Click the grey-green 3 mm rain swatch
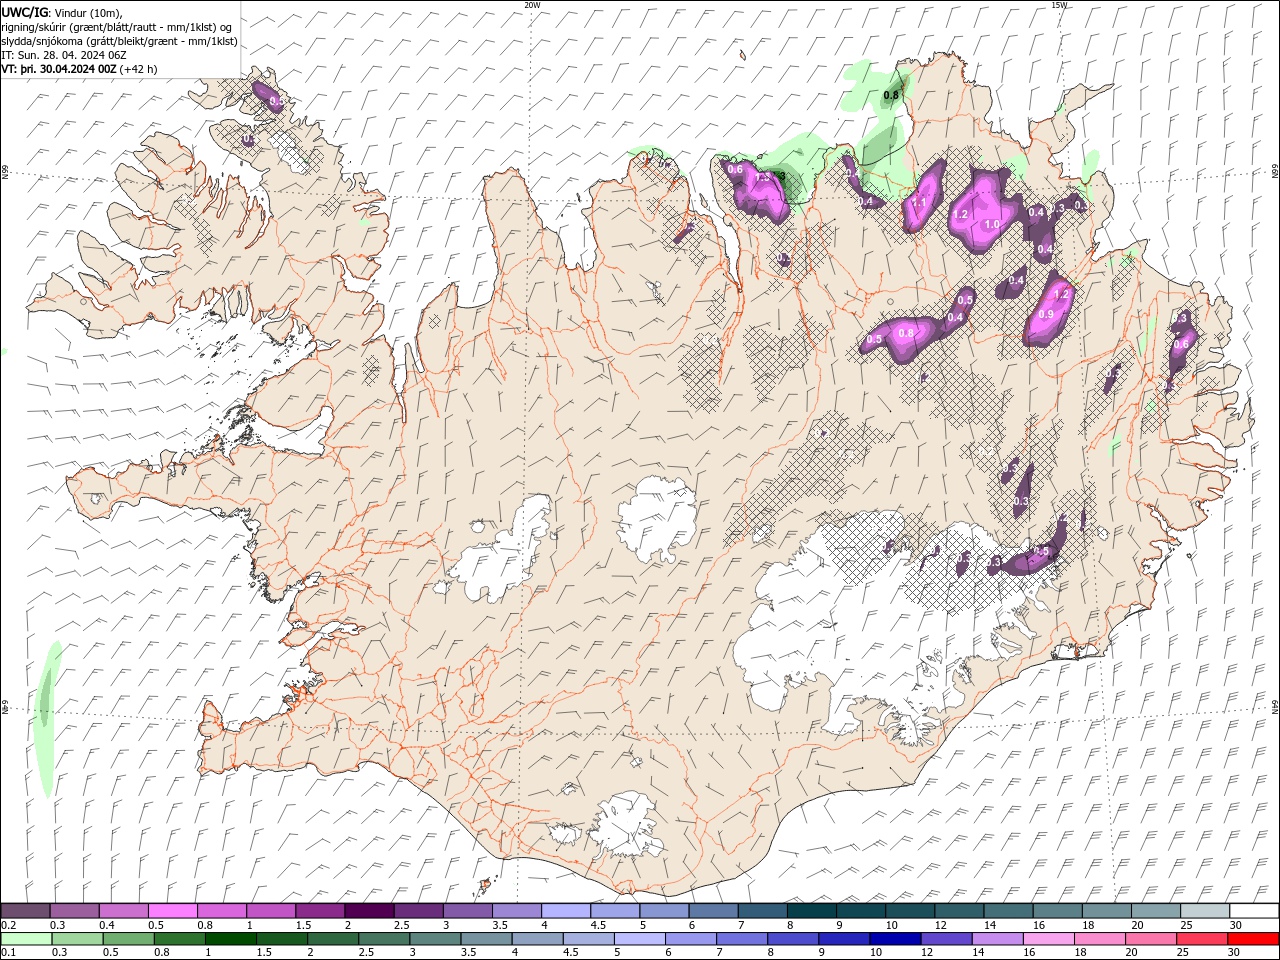Image resolution: width=1280 pixels, height=960 pixels. [x=435, y=939]
